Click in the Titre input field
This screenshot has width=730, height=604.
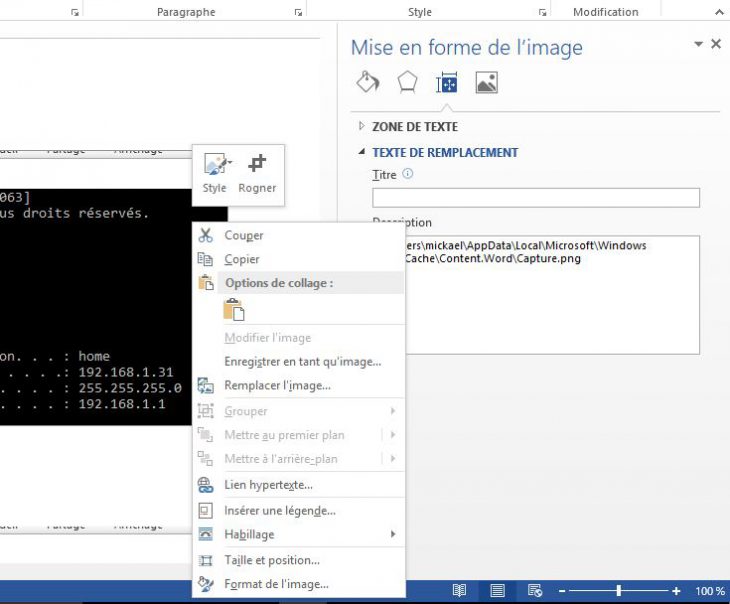(x=536, y=198)
